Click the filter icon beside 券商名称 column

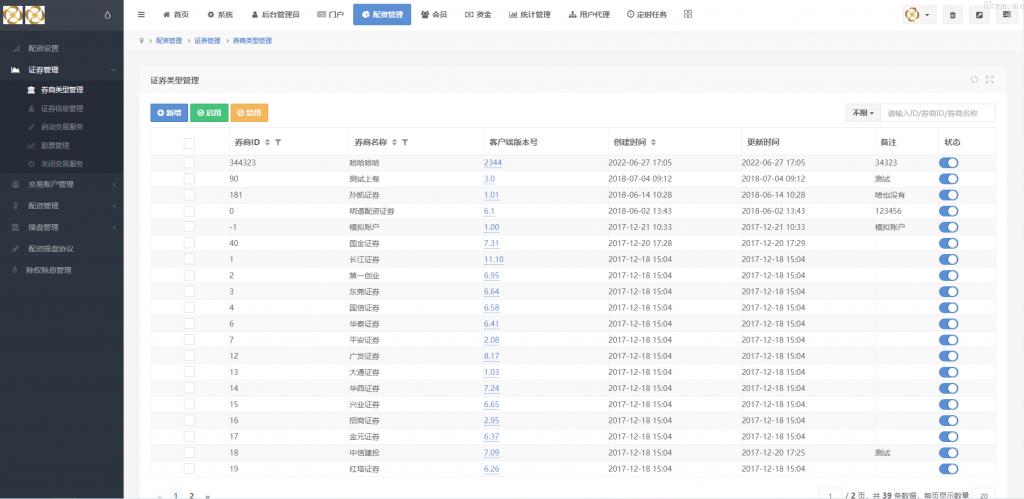point(405,142)
